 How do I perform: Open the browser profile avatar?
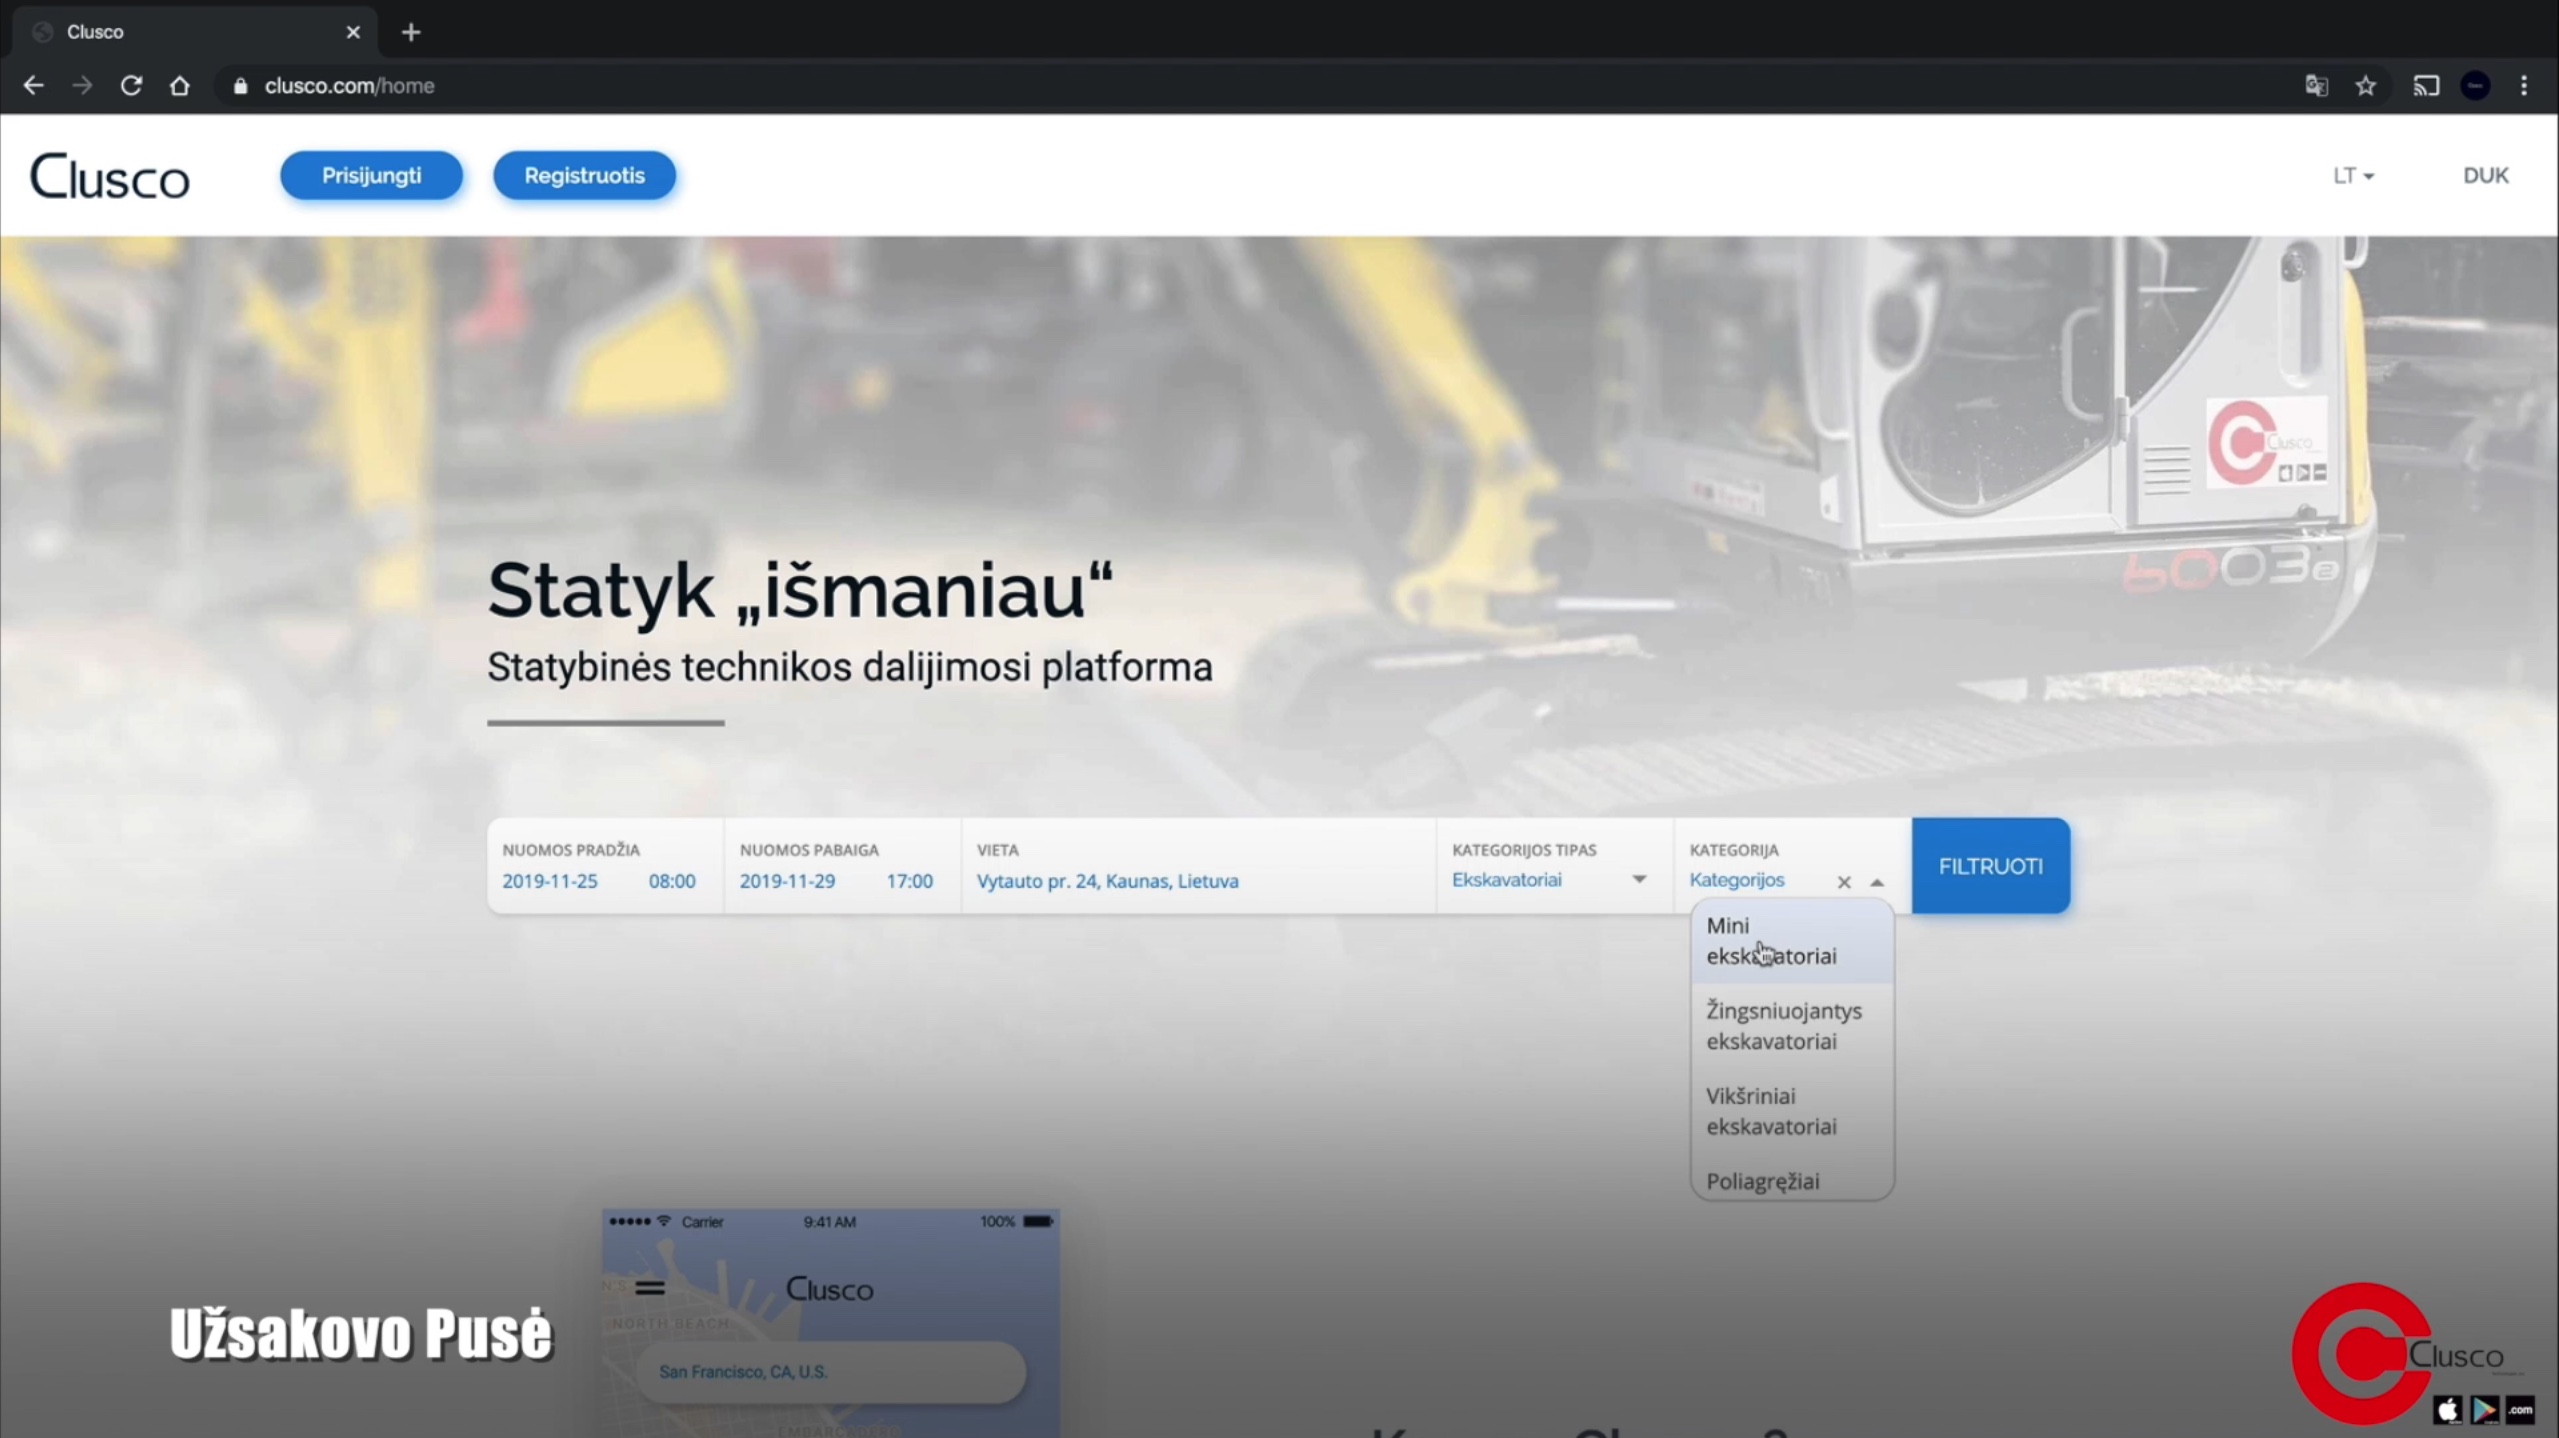[x=2475, y=86]
